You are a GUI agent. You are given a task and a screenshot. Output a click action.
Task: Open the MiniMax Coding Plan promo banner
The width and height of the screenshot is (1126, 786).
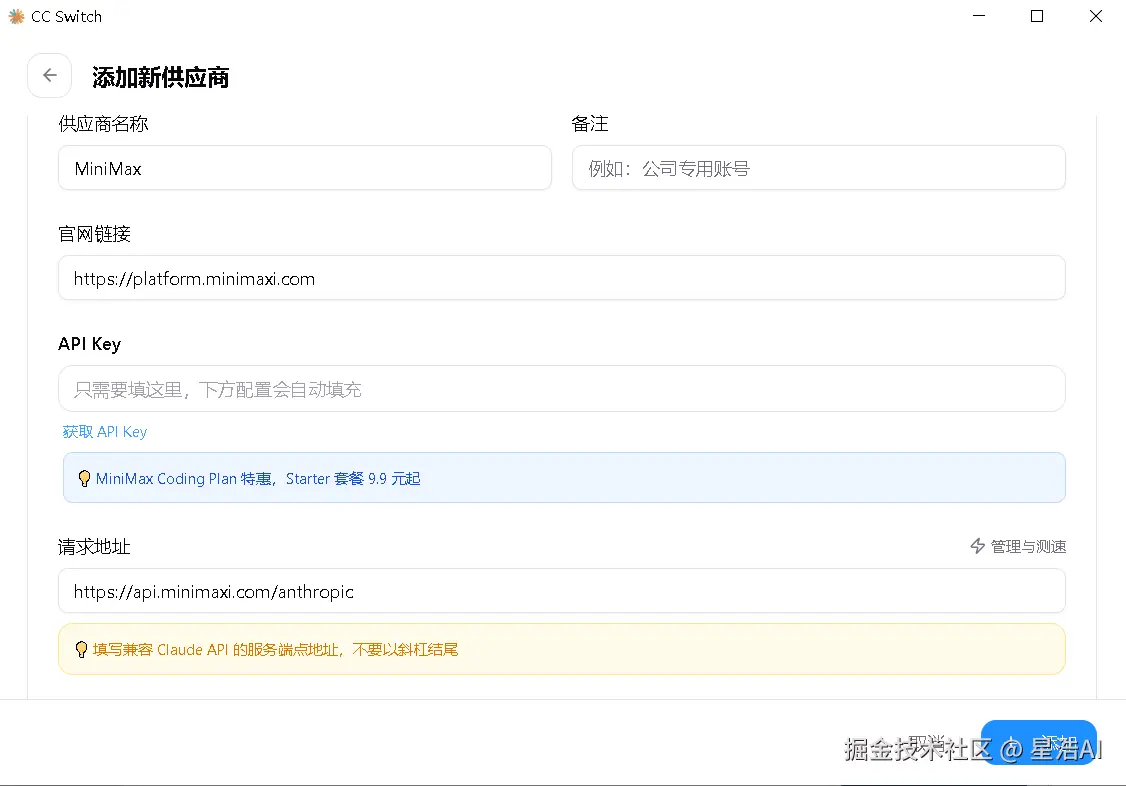click(564, 478)
